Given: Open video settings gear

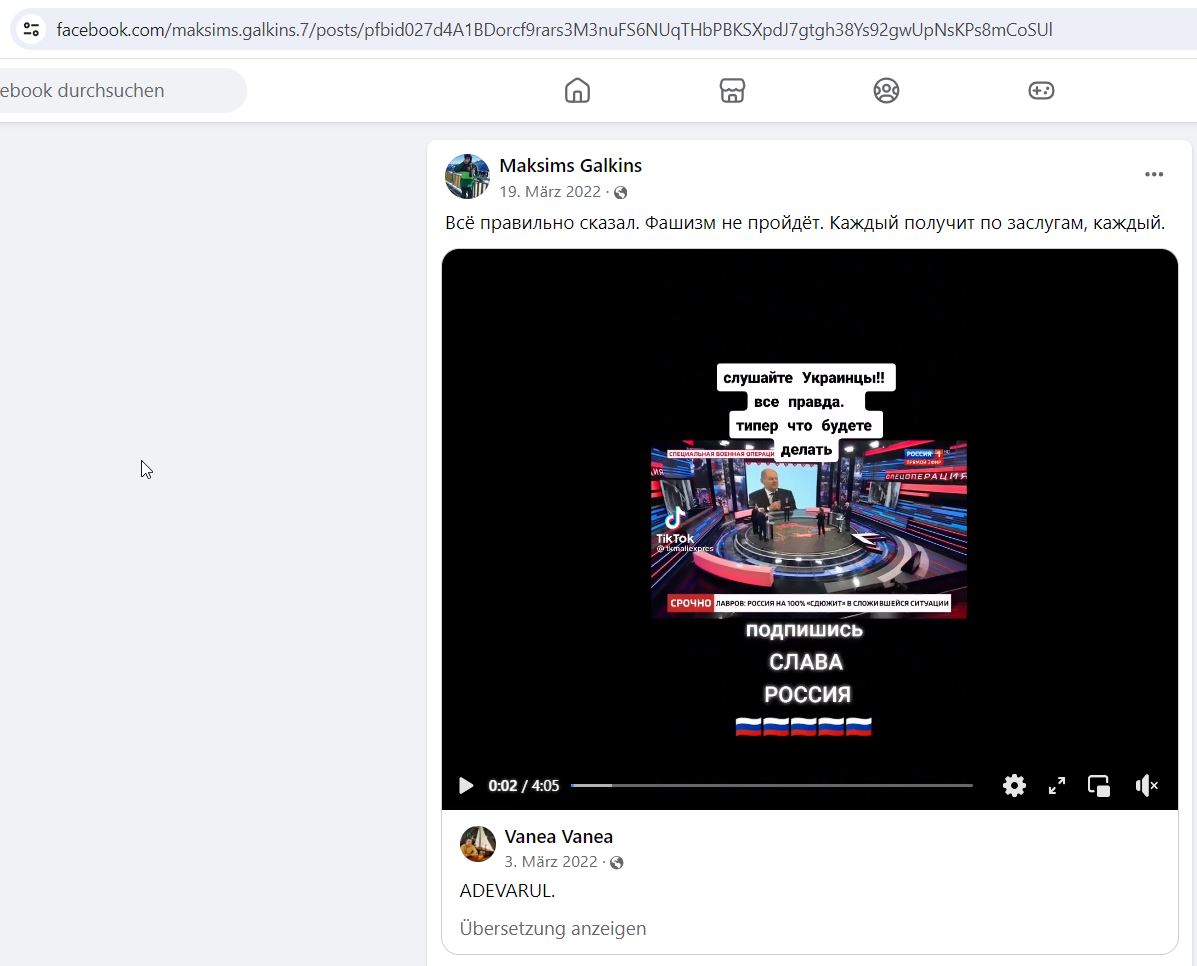Looking at the screenshot, I should (x=1014, y=786).
